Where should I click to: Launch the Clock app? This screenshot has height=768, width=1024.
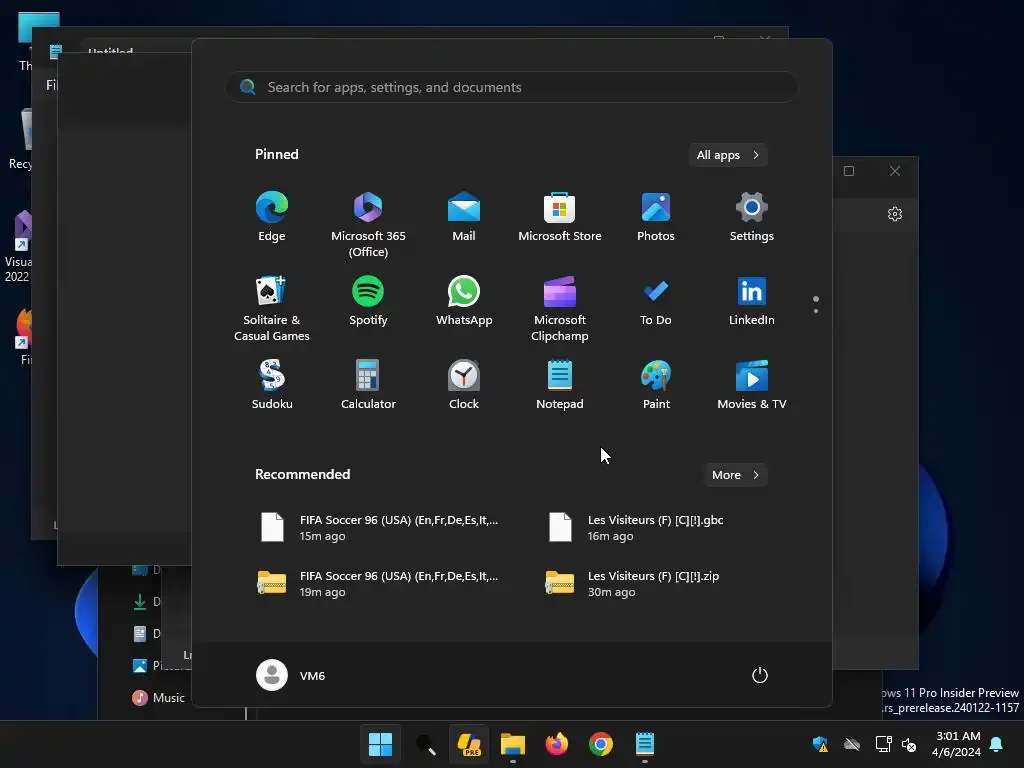pyautogui.click(x=464, y=385)
